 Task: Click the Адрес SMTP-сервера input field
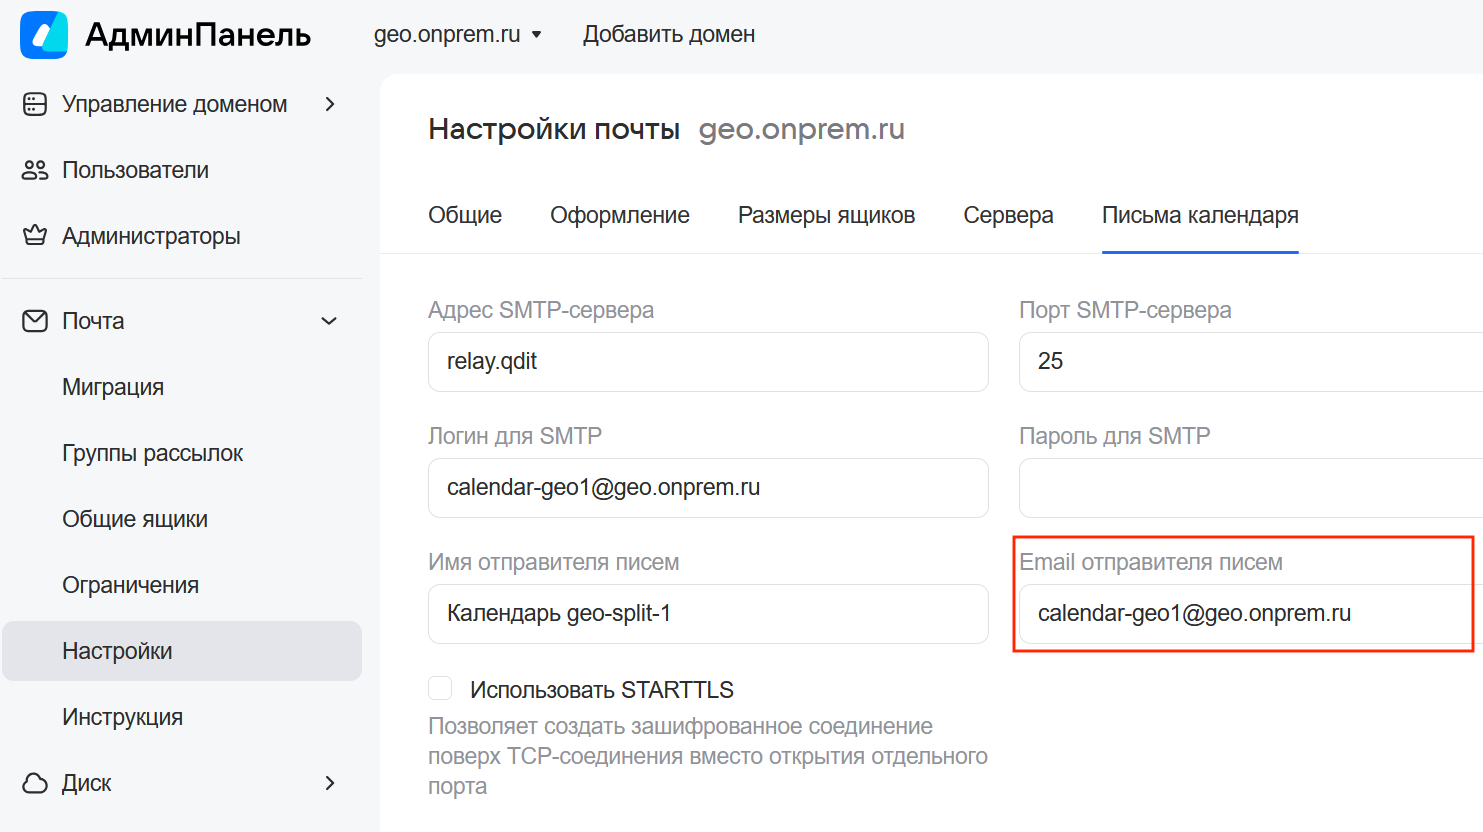[708, 362]
